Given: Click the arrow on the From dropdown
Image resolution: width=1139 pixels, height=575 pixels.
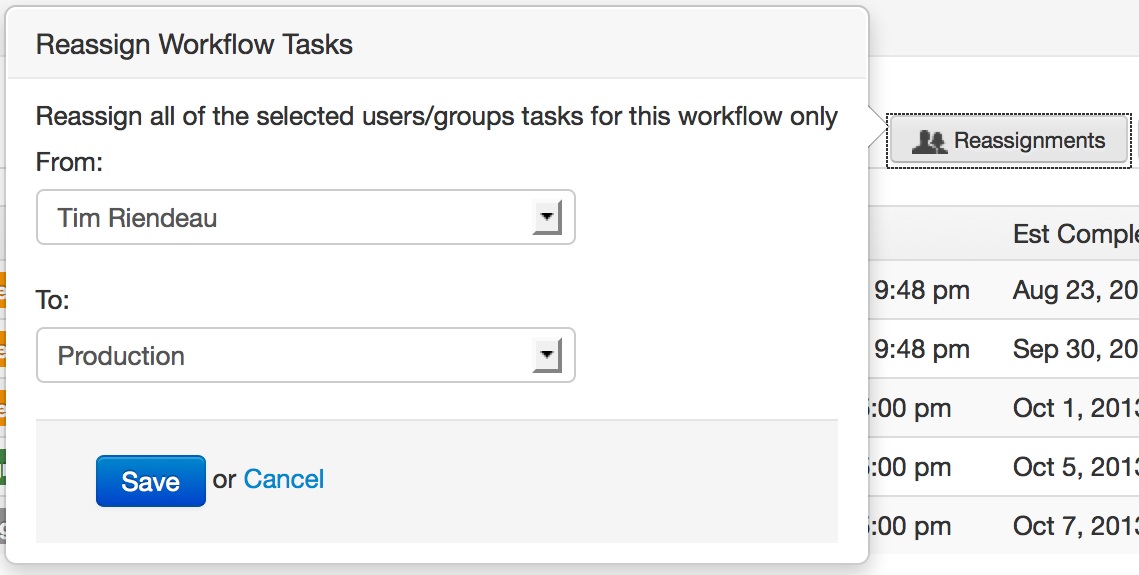Looking at the screenshot, I should (x=547, y=218).
